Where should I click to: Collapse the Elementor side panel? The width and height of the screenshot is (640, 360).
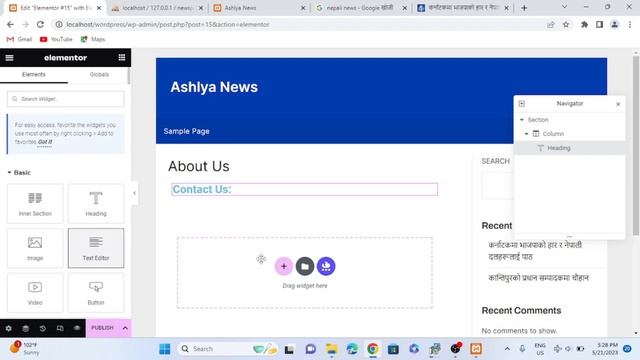(134, 193)
